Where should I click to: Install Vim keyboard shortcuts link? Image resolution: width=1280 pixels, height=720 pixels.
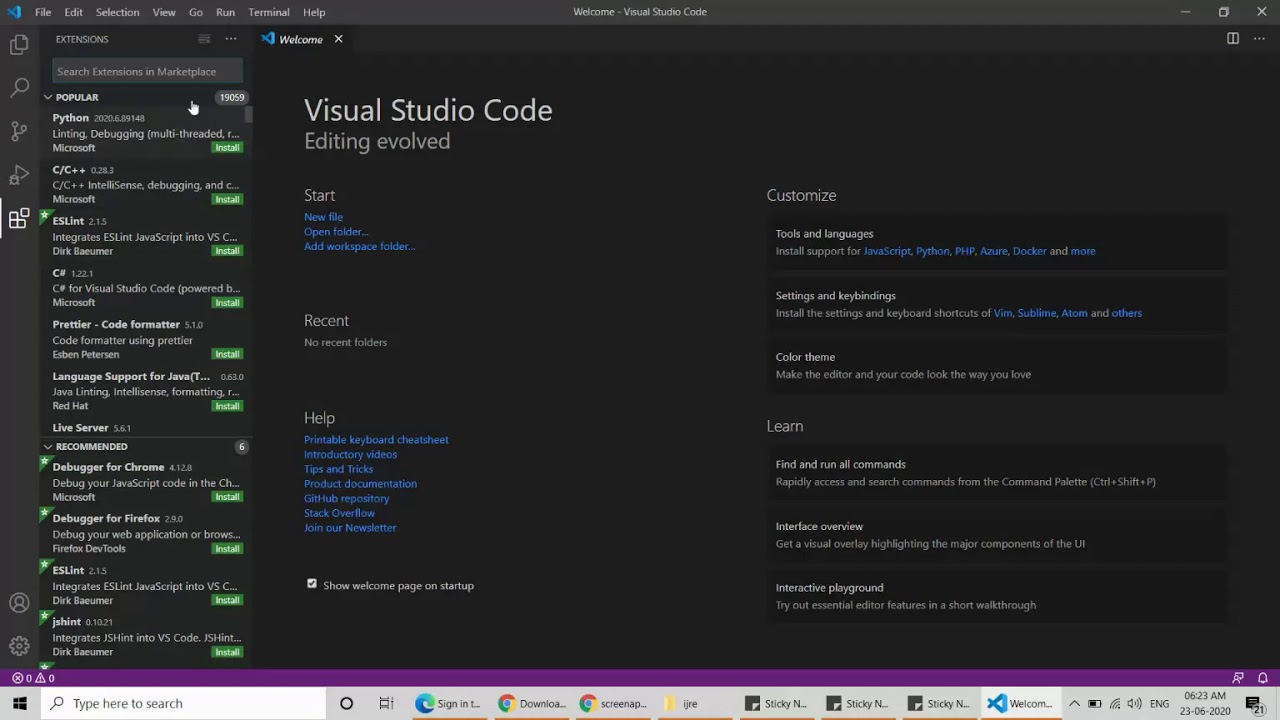click(x=1002, y=313)
